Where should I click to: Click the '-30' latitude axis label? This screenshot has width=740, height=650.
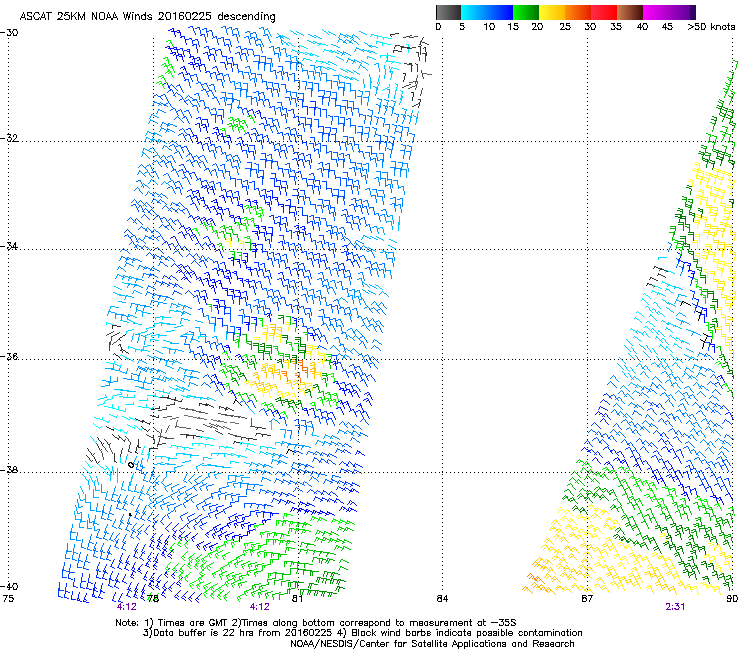click(x=9, y=32)
